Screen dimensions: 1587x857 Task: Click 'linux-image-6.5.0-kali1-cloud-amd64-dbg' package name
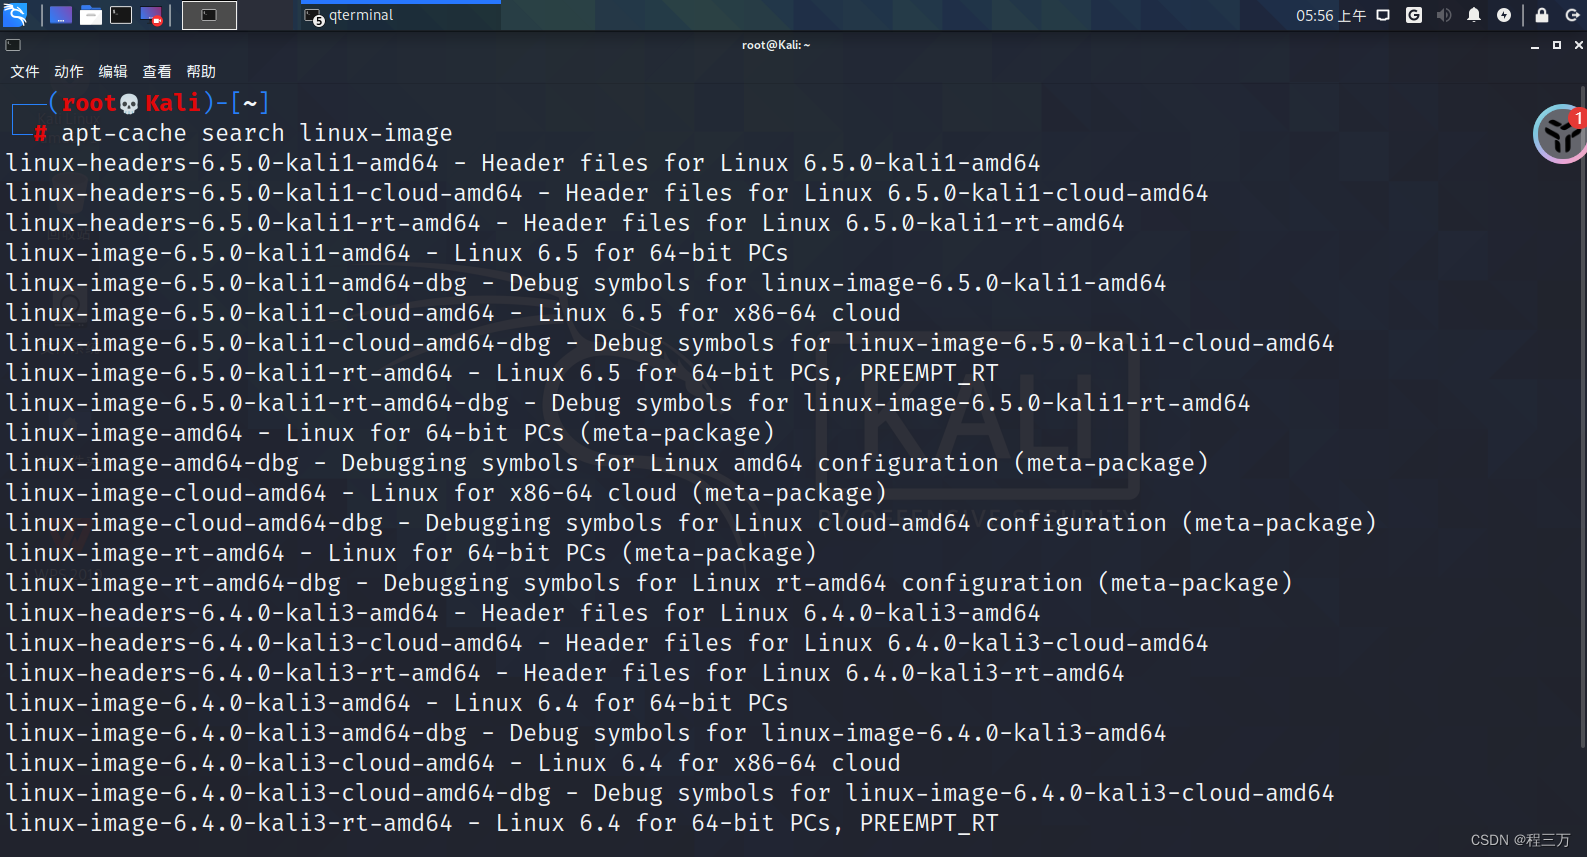pyautogui.click(x=278, y=343)
